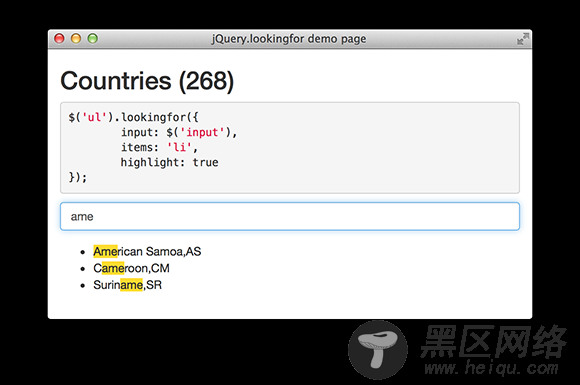
Task: Close the window with red button
Action: tap(59, 38)
